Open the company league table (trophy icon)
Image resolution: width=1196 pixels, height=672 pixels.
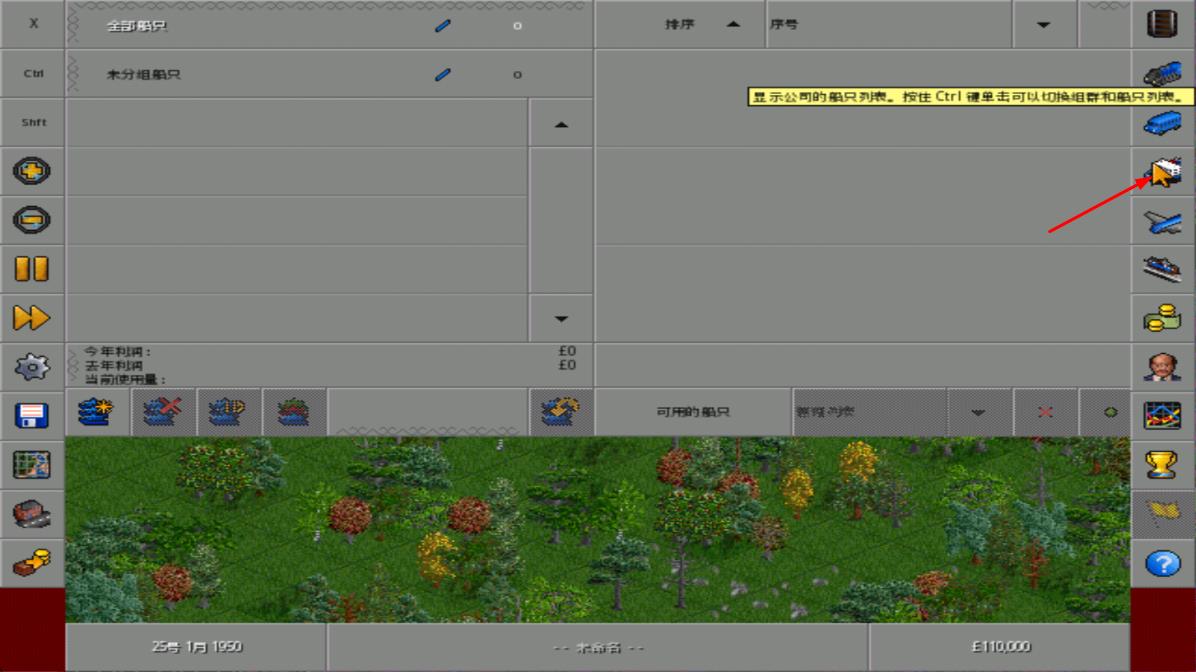(x=1163, y=465)
